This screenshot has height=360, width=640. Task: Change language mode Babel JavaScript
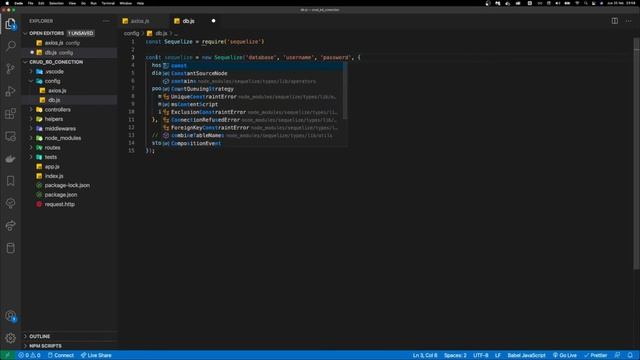526,355
